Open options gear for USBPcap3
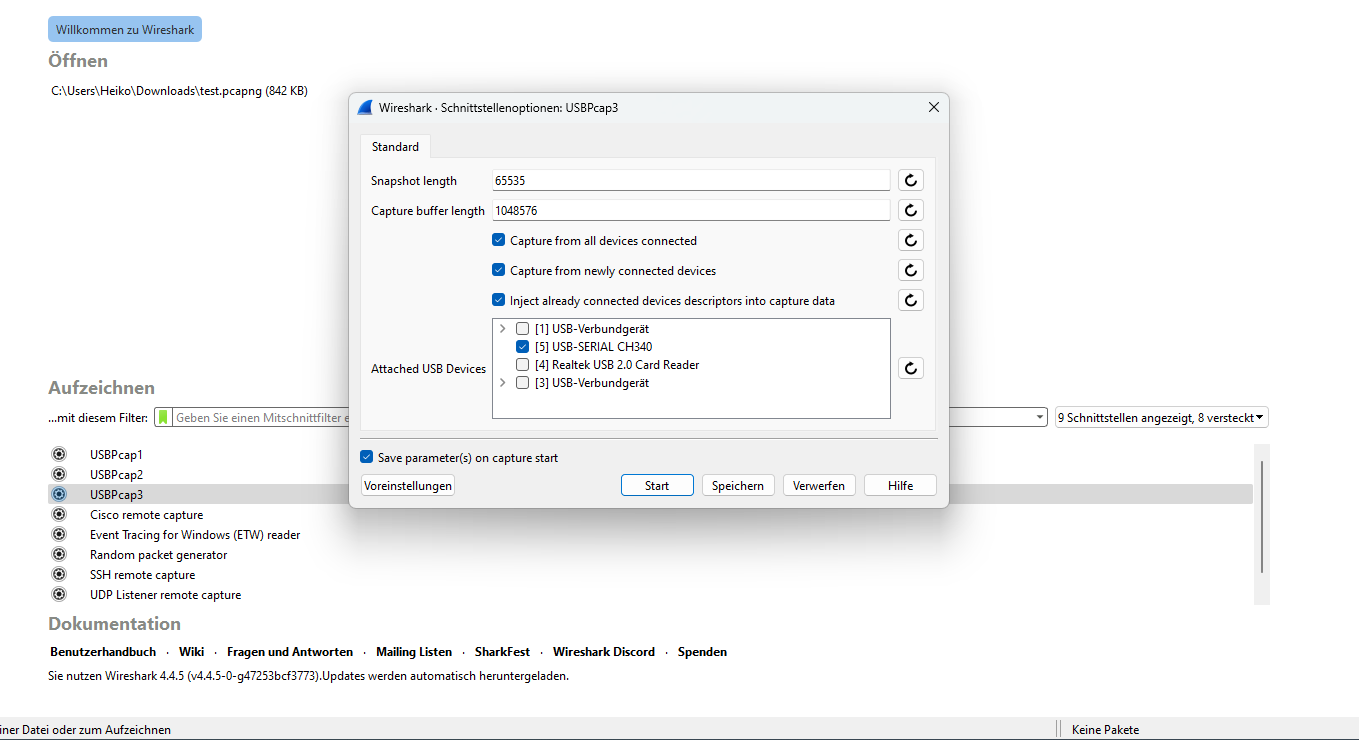1359x740 pixels. [x=59, y=494]
